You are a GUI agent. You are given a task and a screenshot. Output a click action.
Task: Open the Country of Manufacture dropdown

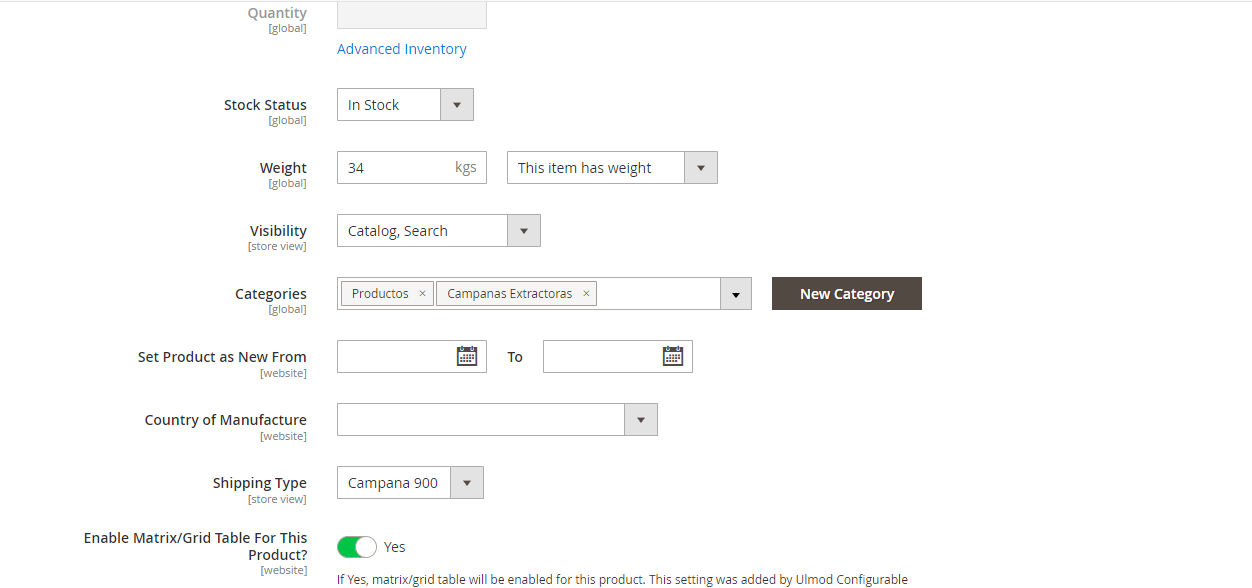[640, 420]
